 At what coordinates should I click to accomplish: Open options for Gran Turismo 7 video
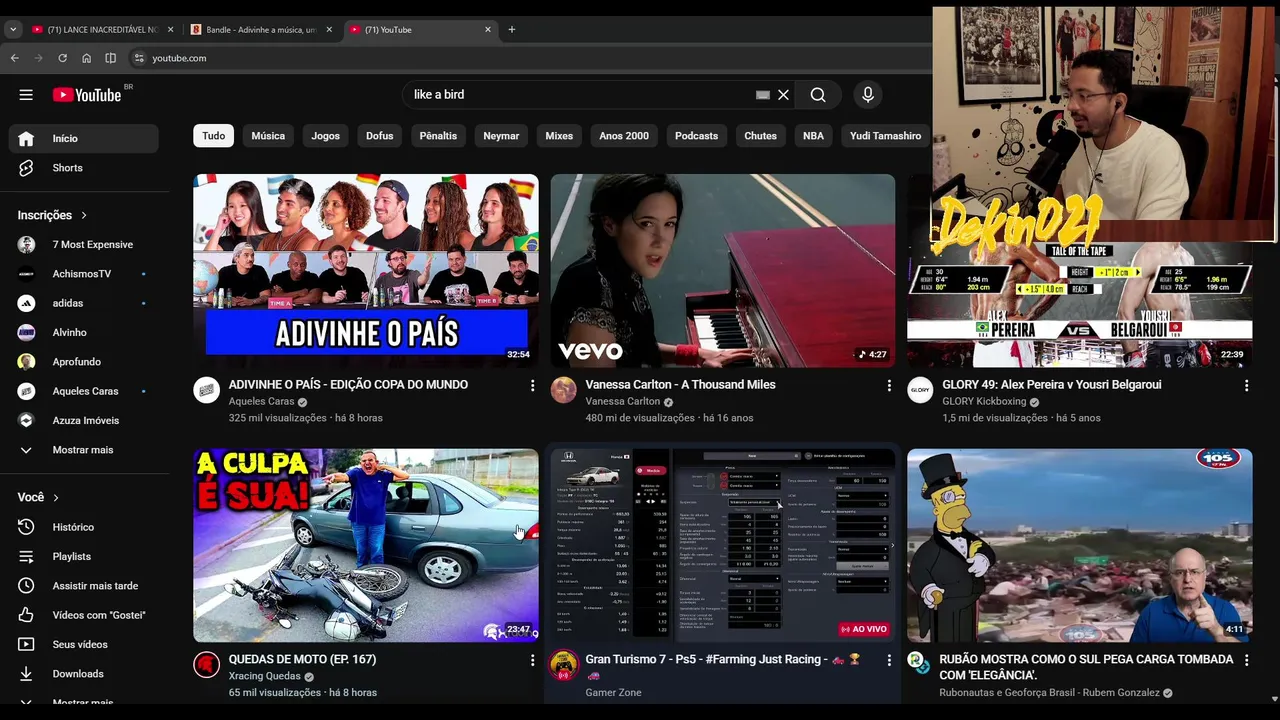coord(889,660)
